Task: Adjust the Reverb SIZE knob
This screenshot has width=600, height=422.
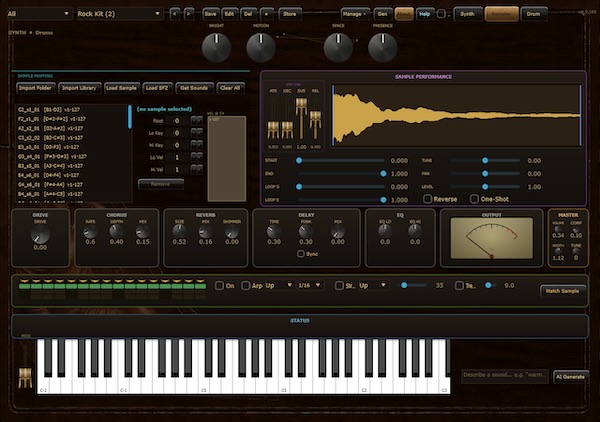Action: [179, 231]
